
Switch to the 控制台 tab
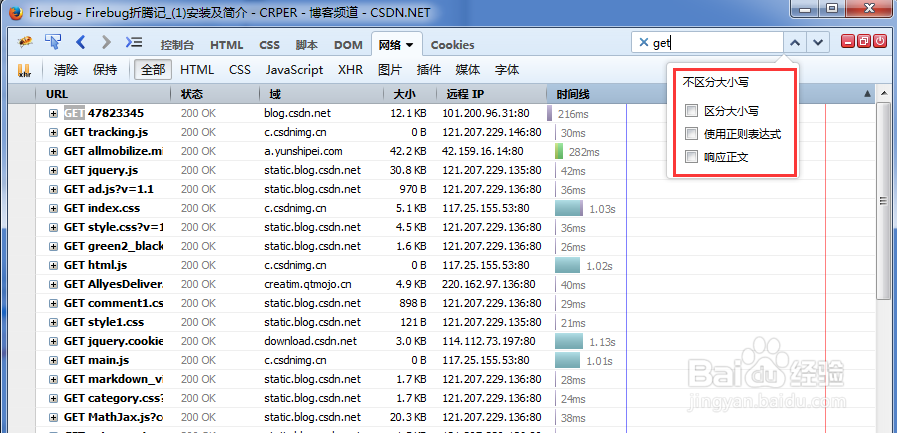pos(177,45)
